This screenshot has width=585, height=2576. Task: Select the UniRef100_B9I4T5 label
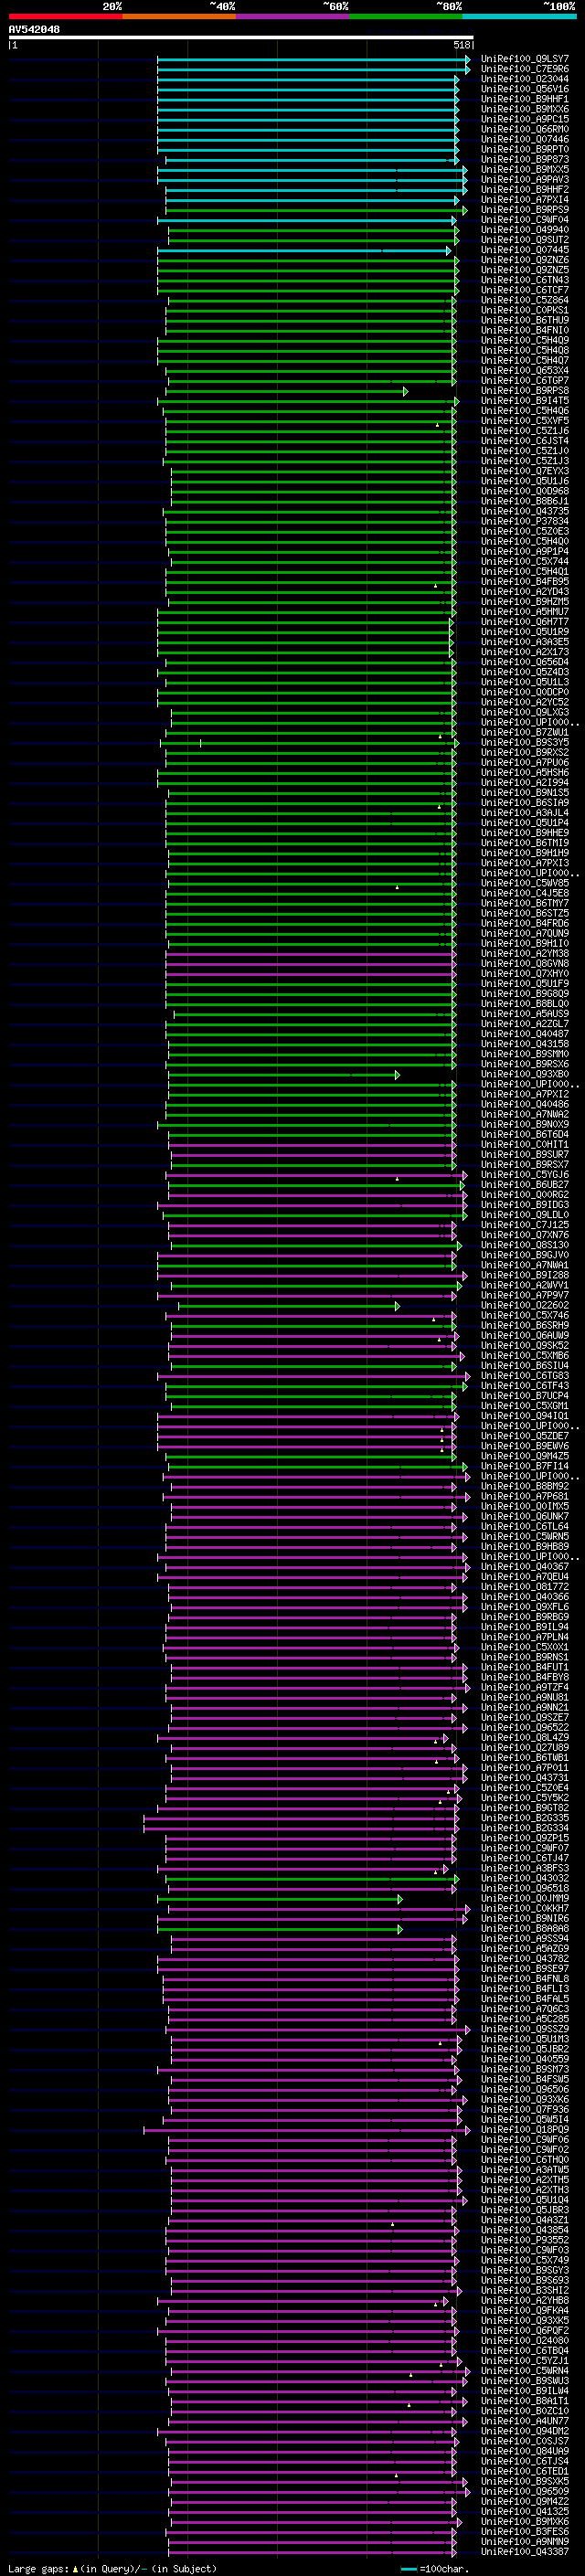(x=525, y=401)
